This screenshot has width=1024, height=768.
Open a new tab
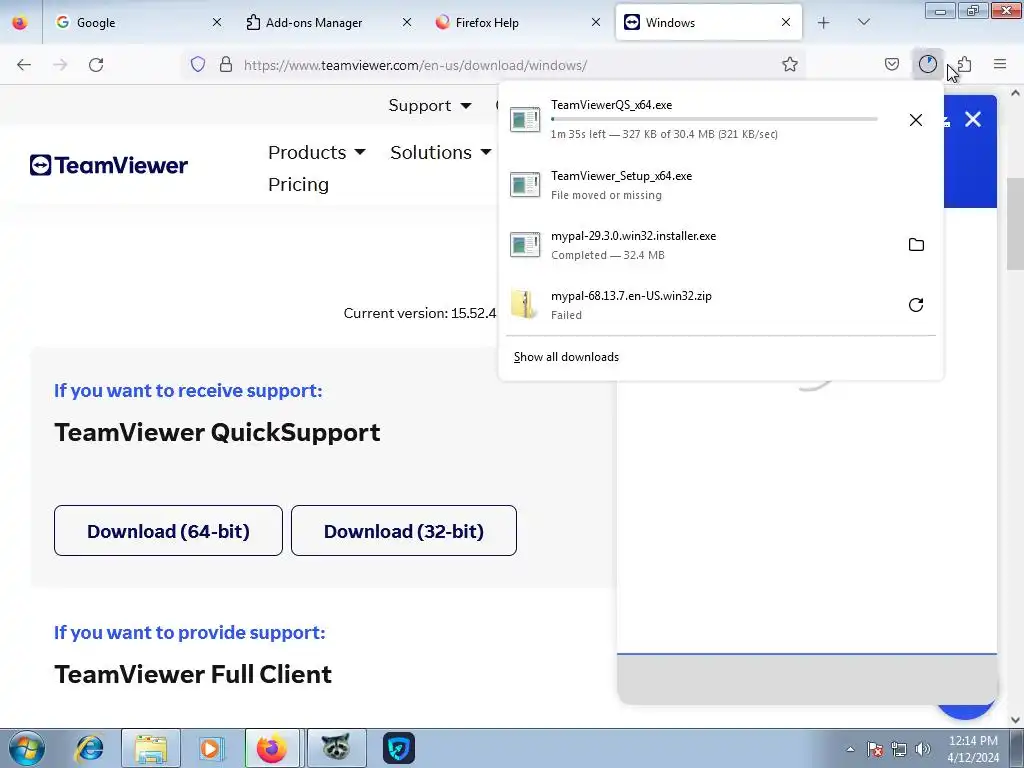(x=824, y=22)
